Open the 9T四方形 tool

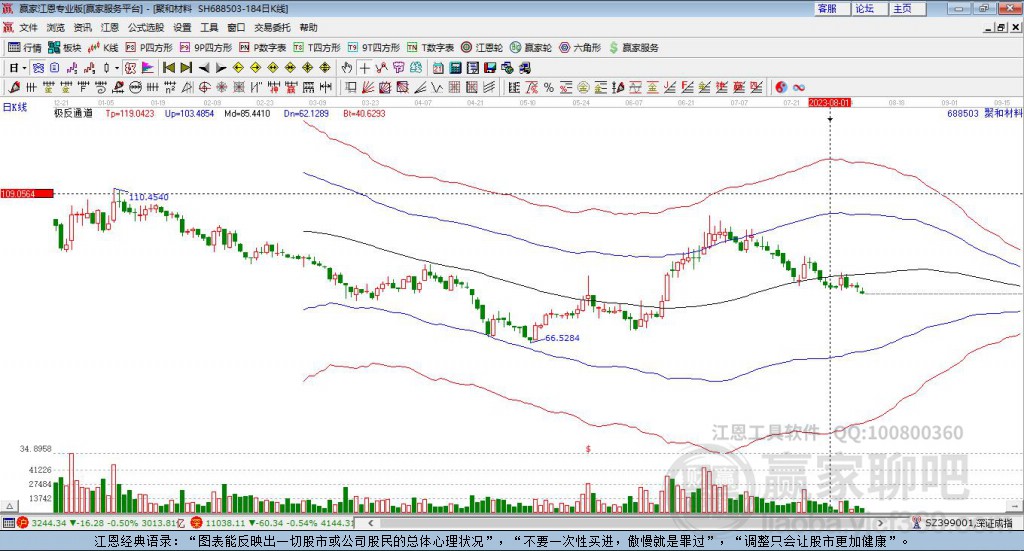[374, 48]
